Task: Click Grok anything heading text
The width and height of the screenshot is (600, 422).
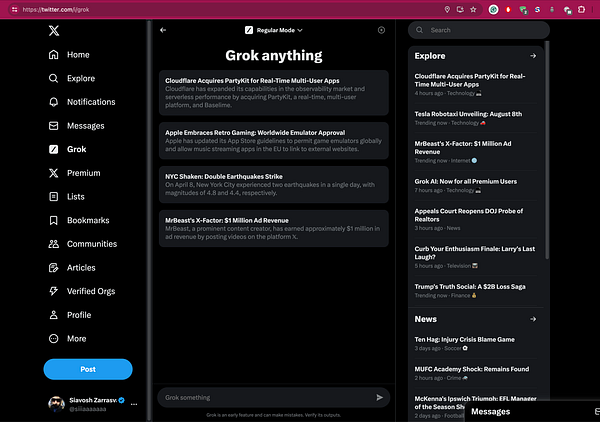Action: click(x=274, y=56)
